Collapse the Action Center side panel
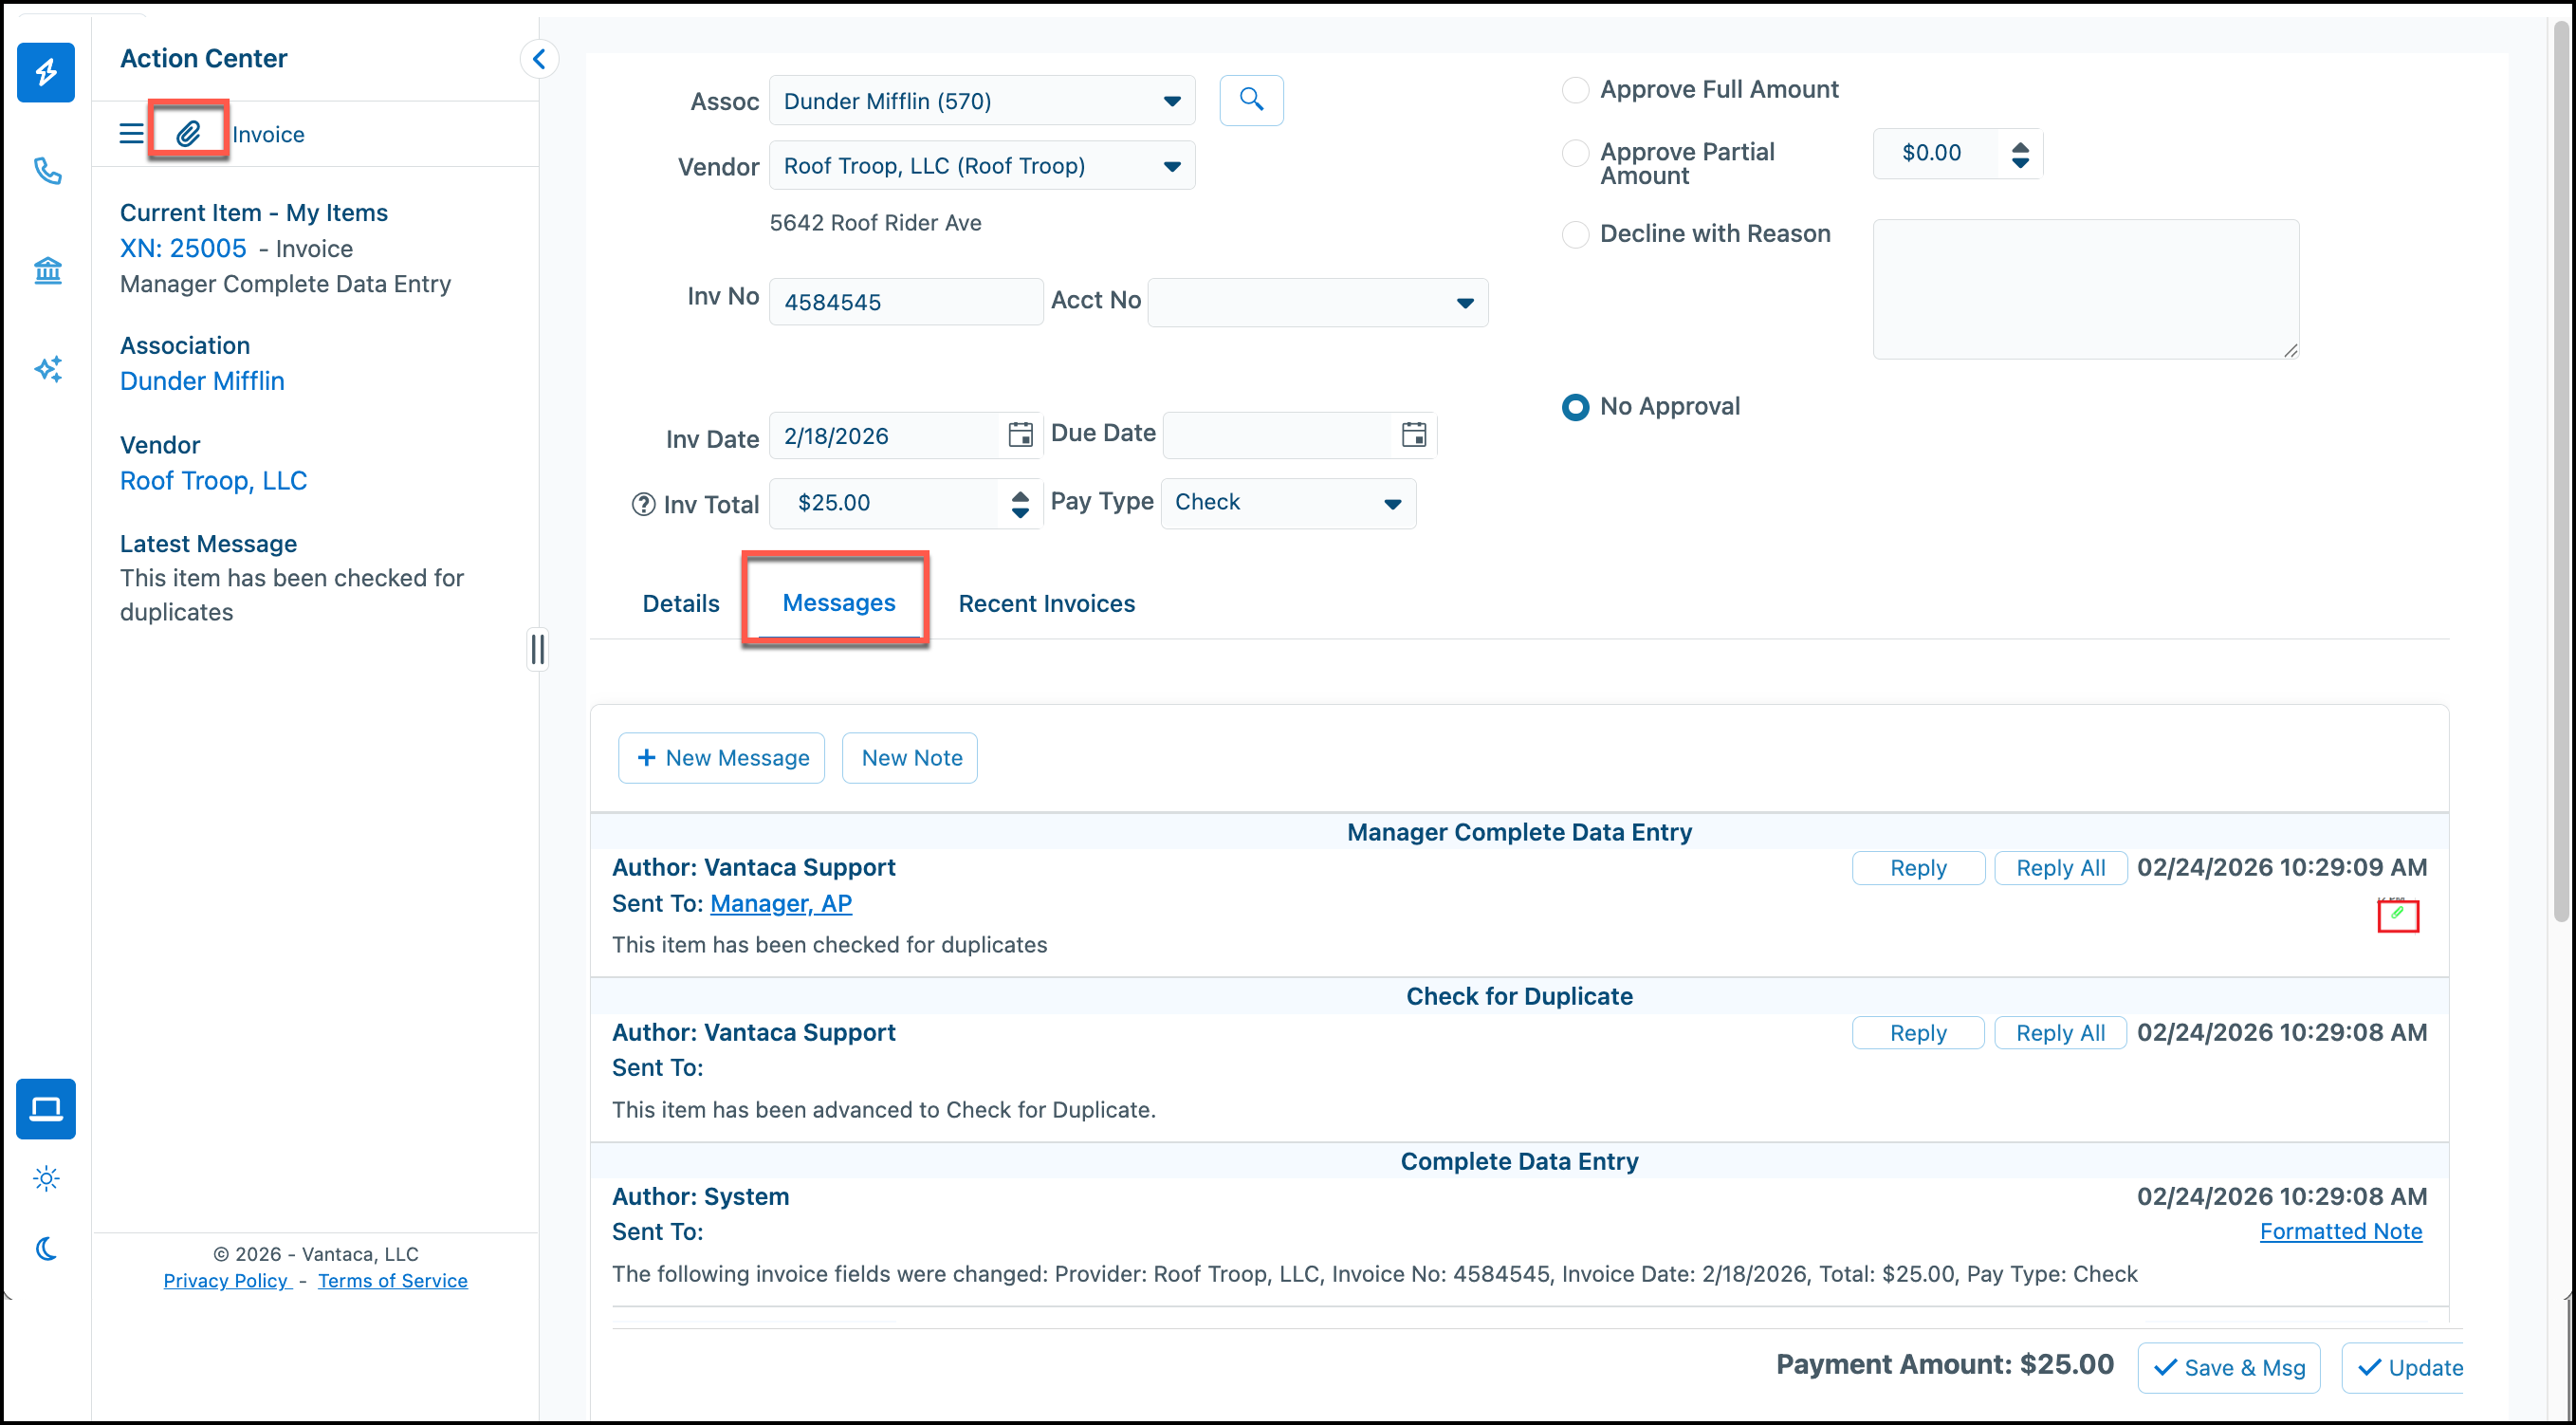The height and width of the screenshot is (1425, 2576). click(x=539, y=59)
